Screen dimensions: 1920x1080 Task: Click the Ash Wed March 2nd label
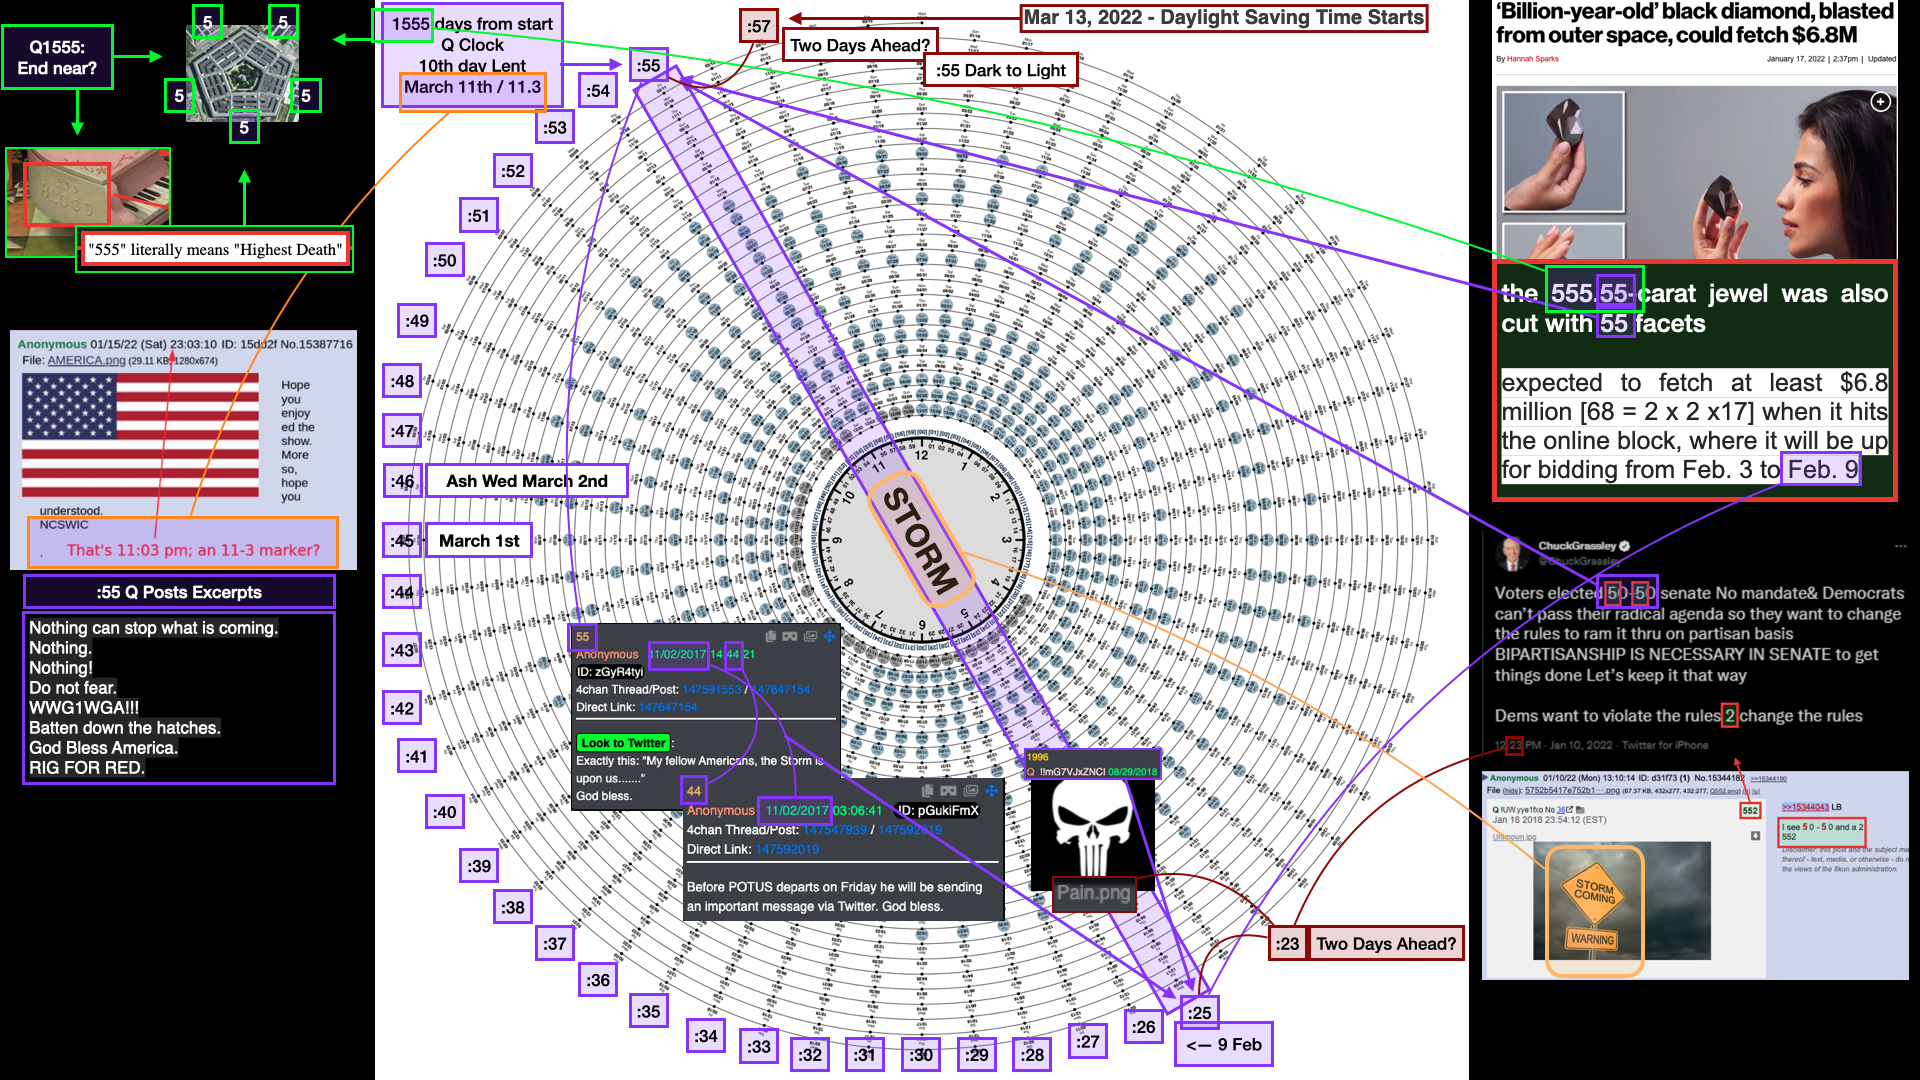pyautogui.click(x=527, y=481)
